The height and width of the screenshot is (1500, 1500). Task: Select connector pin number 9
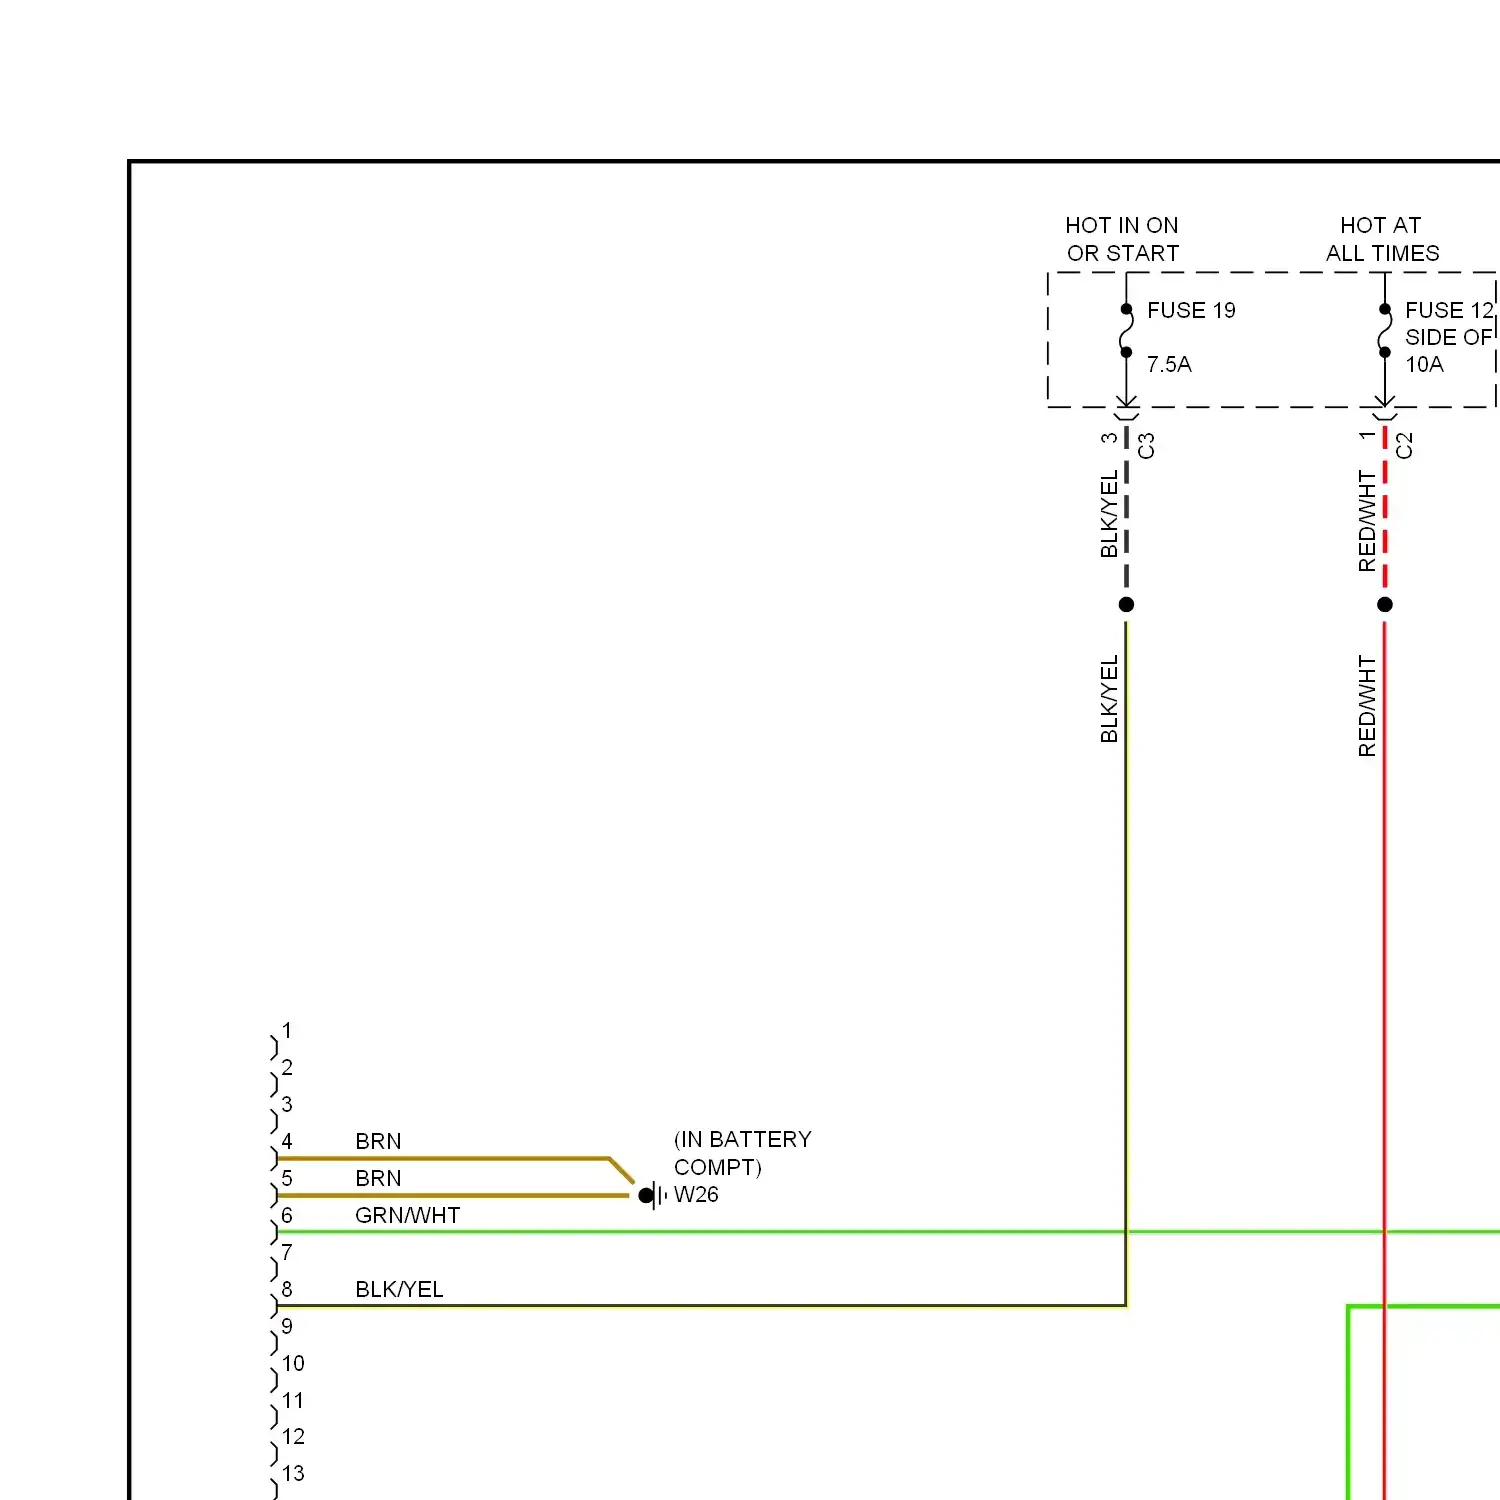[287, 1326]
